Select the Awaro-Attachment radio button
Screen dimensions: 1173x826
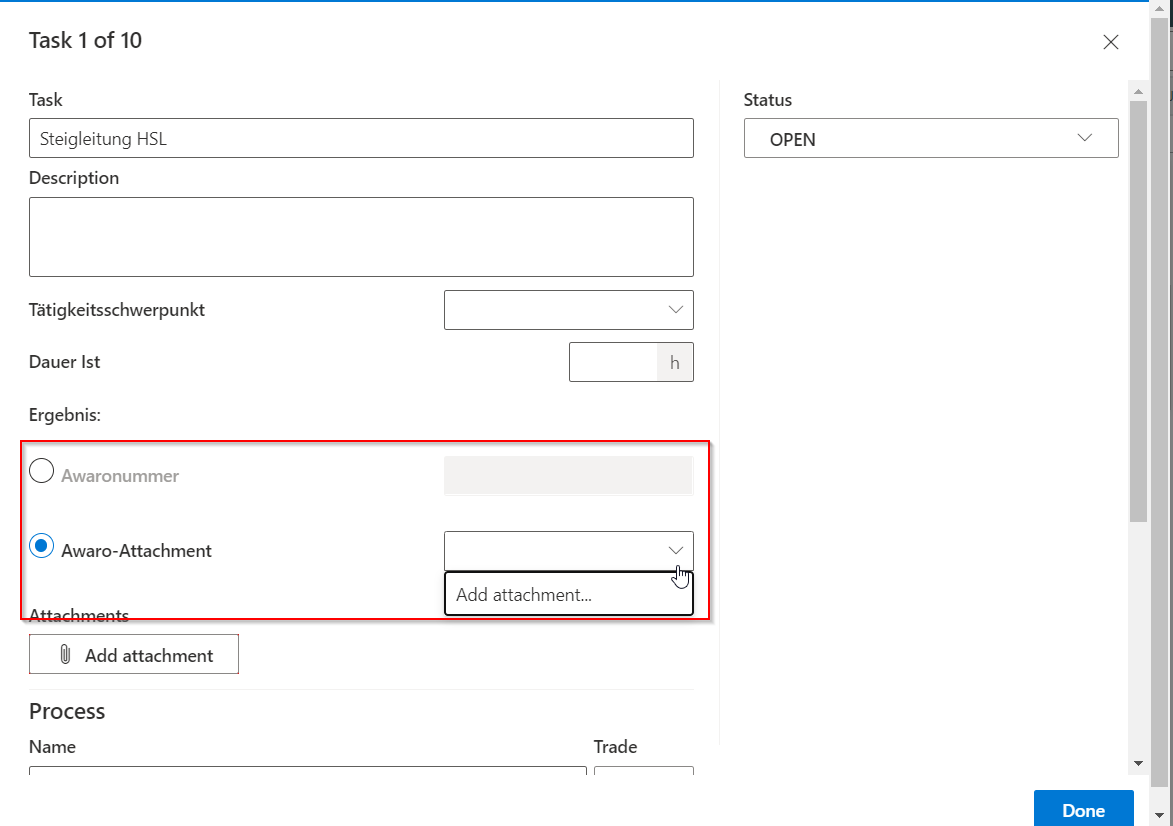click(x=41, y=546)
